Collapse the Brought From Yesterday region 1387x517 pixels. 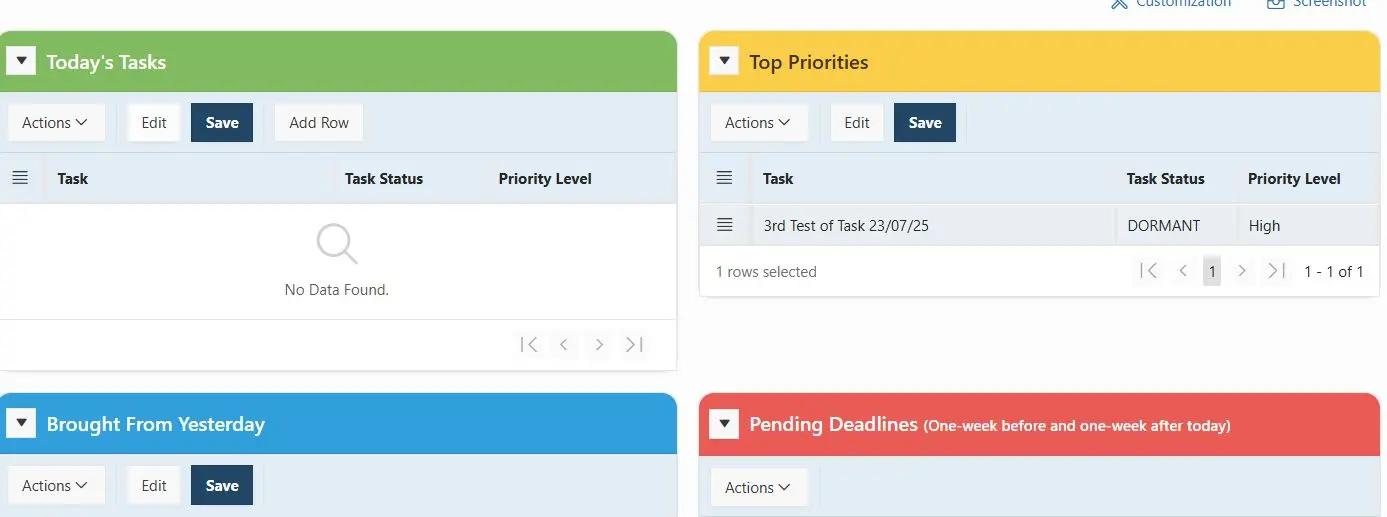[x=21, y=424]
